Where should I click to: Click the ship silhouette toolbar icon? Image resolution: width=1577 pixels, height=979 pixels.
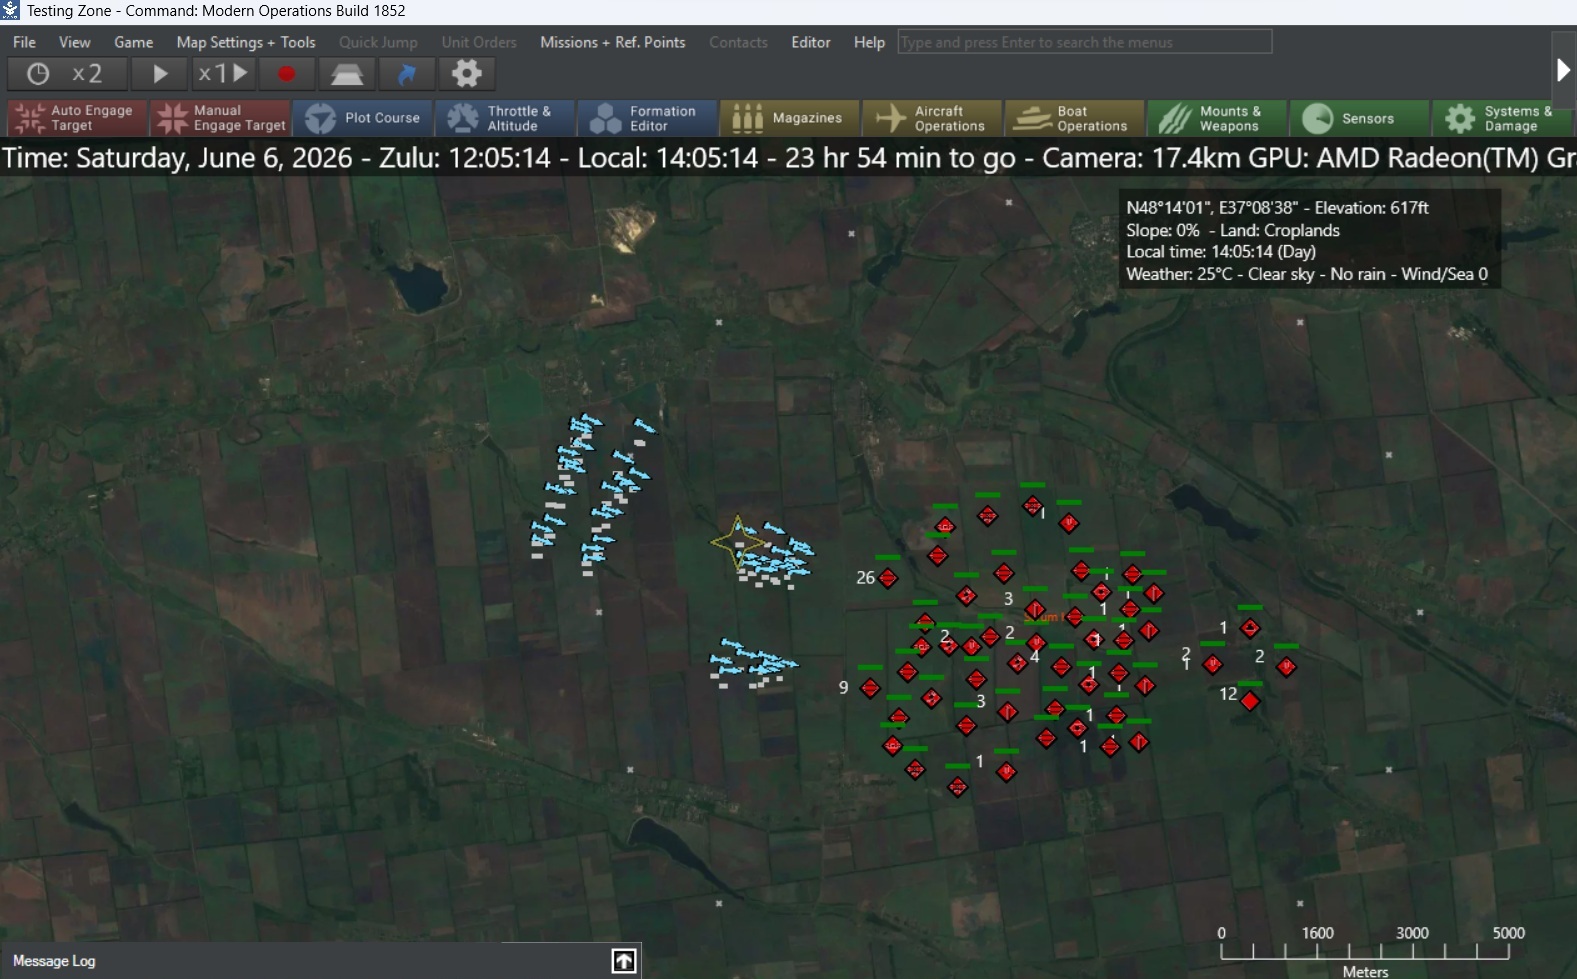point(347,74)
